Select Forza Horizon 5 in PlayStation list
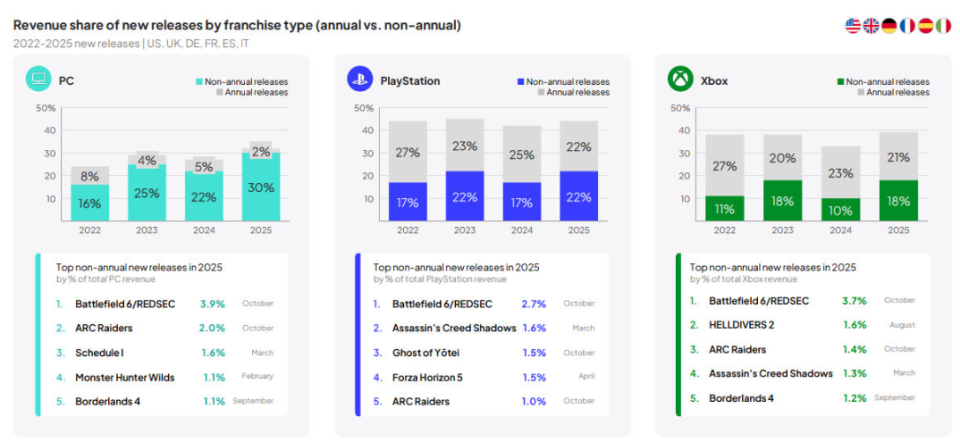This screenshot has width=960, height=442. (434, 377)
